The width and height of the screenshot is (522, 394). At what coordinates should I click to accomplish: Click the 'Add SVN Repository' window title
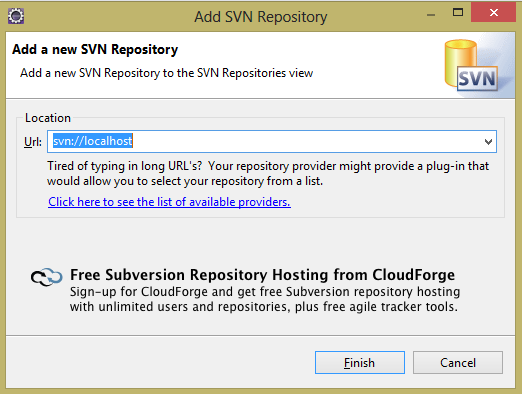pyautogui.click(x=261, y=17)
